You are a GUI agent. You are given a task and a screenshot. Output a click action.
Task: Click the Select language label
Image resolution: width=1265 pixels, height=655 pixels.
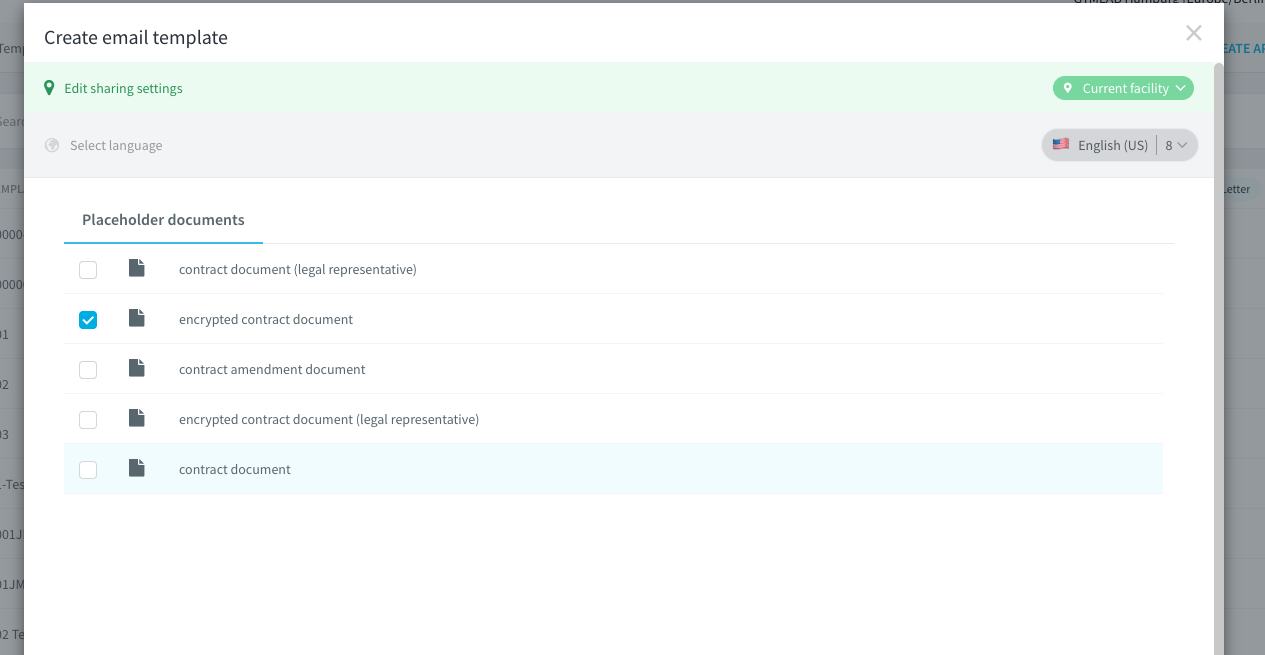pos(116,145)
